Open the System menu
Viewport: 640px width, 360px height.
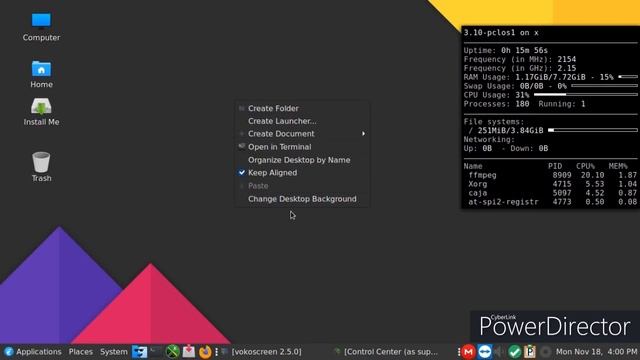pos(113,351)
